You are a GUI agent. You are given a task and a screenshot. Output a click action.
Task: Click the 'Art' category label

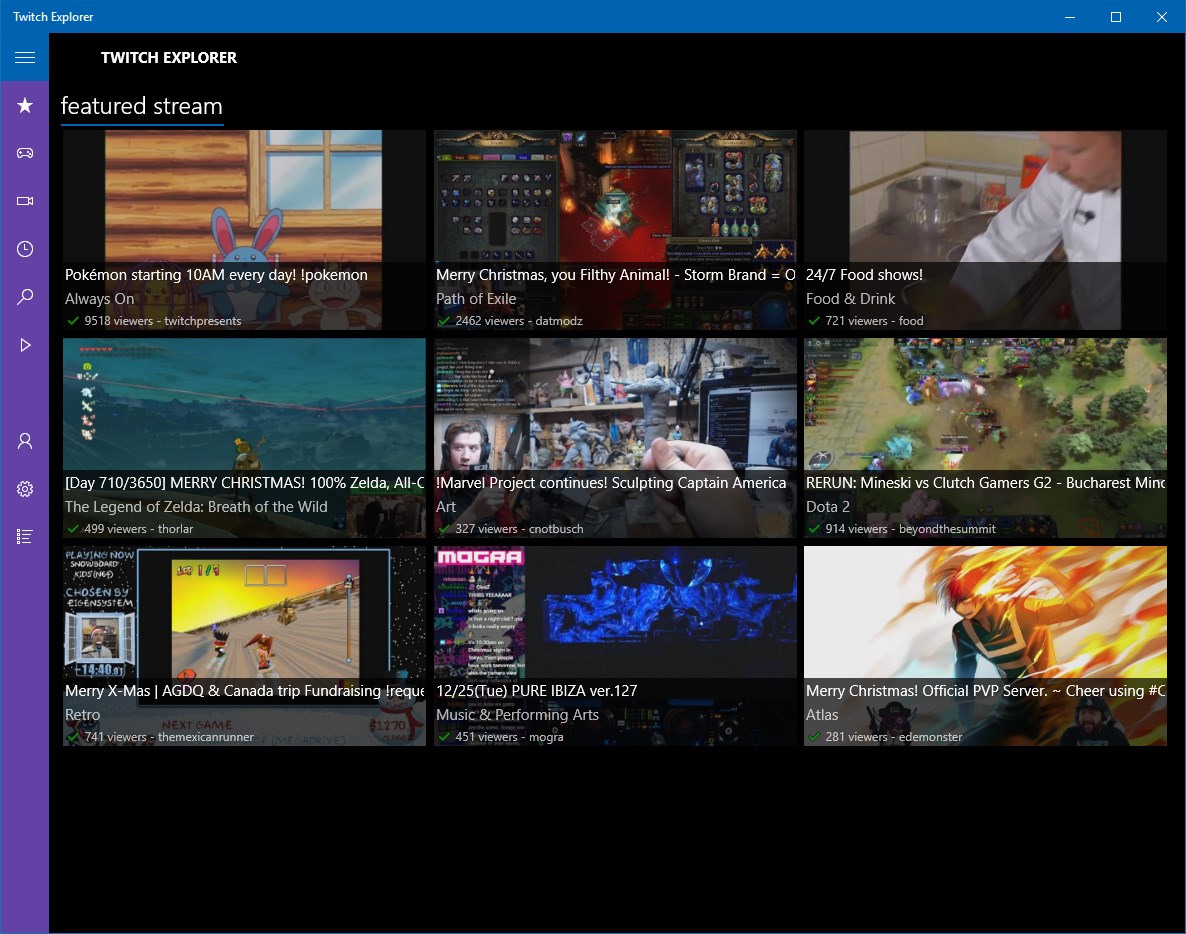pos(446,507)
